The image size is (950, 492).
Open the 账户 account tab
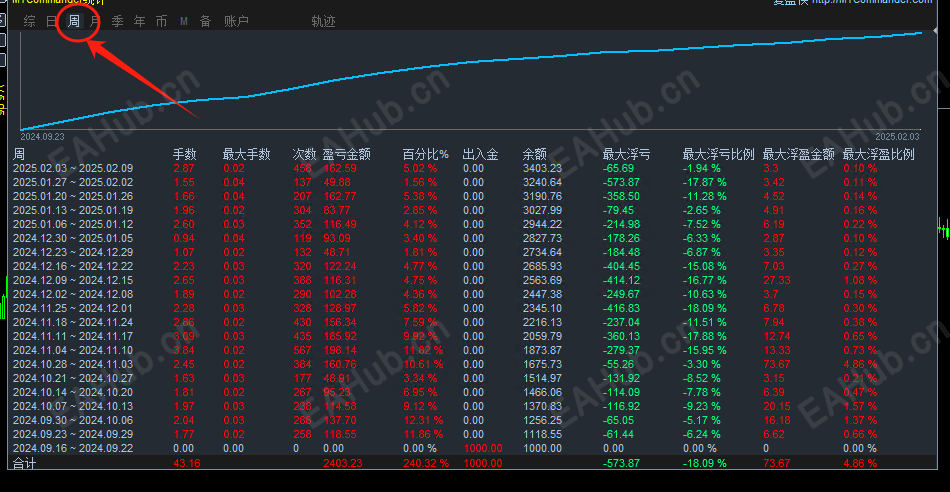[x=236, y=22]
